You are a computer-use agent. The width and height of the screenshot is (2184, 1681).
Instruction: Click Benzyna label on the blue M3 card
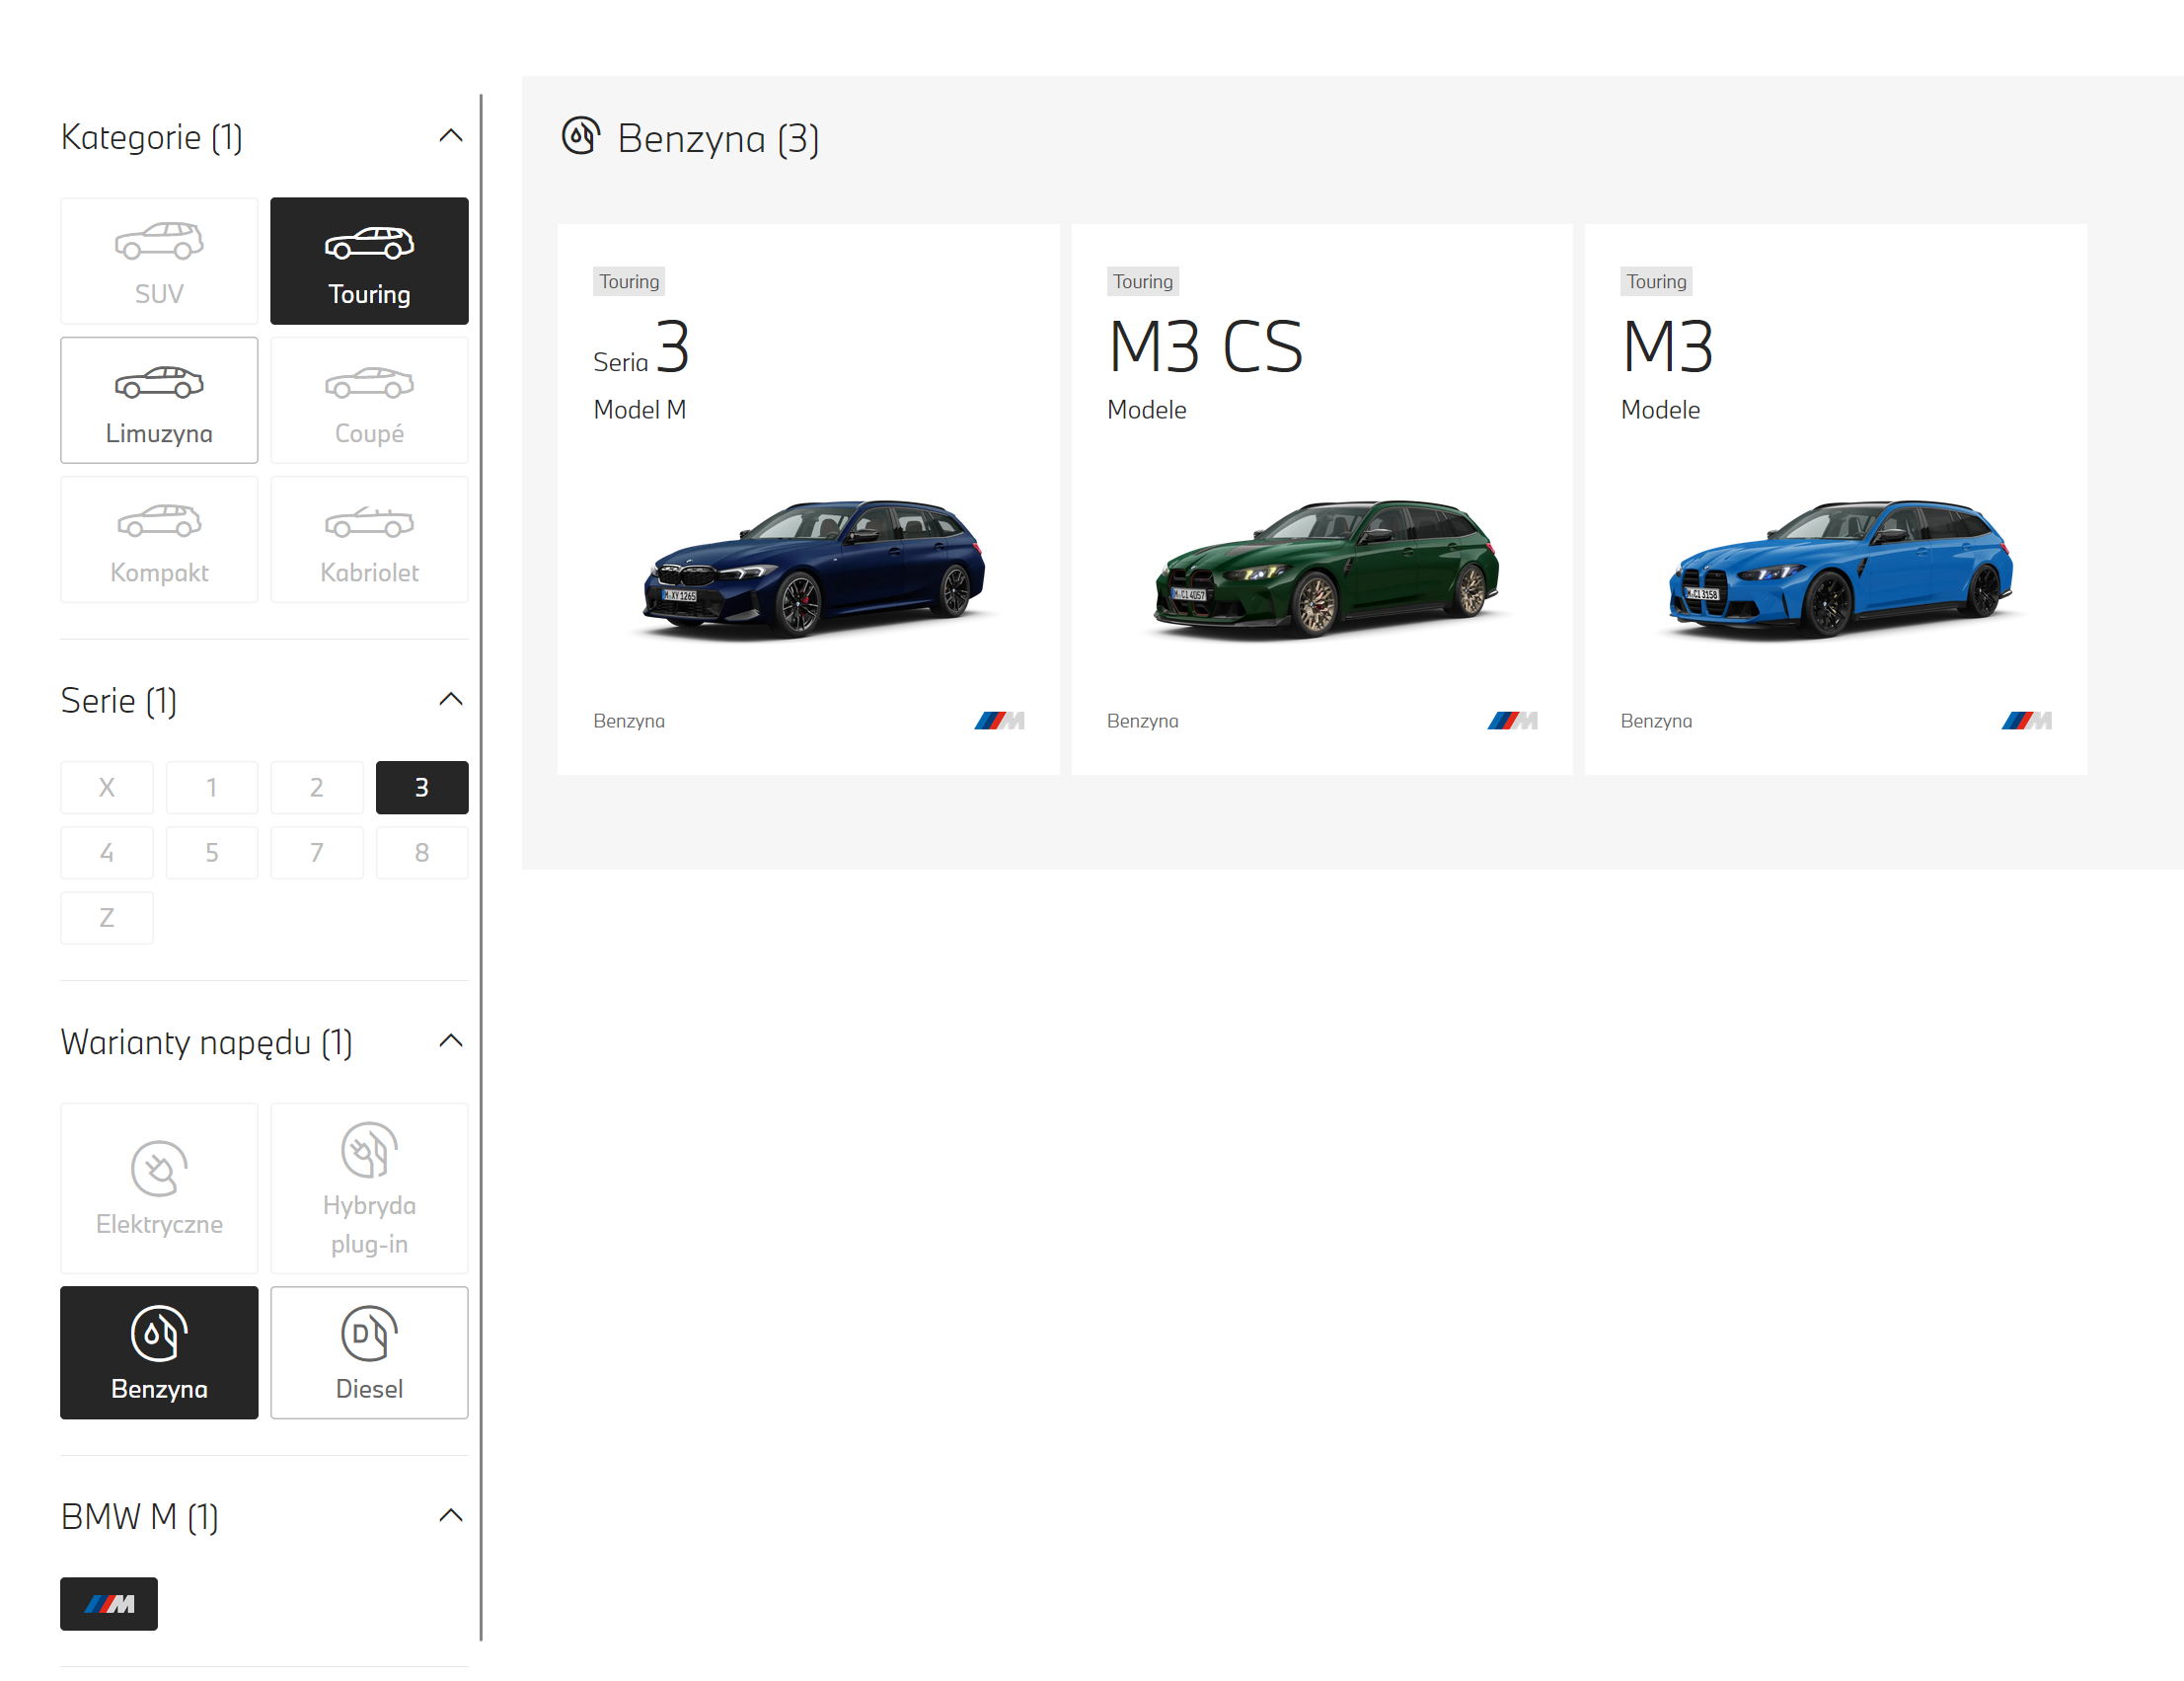(x=1656, y=721)
